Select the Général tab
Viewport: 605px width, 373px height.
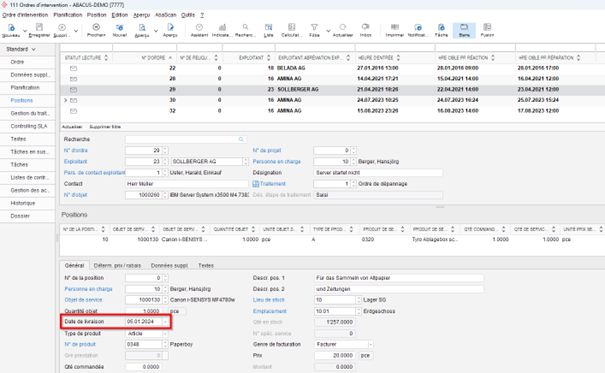coord(74,266)
